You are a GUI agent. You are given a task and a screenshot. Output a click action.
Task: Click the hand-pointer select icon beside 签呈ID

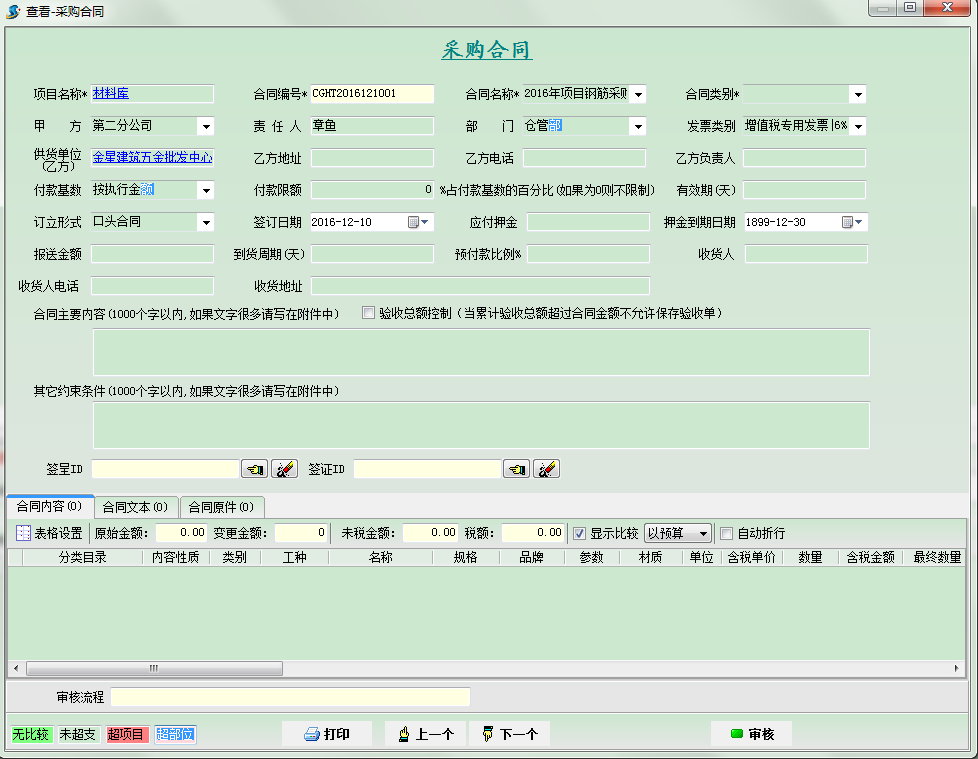click(254, 469)
